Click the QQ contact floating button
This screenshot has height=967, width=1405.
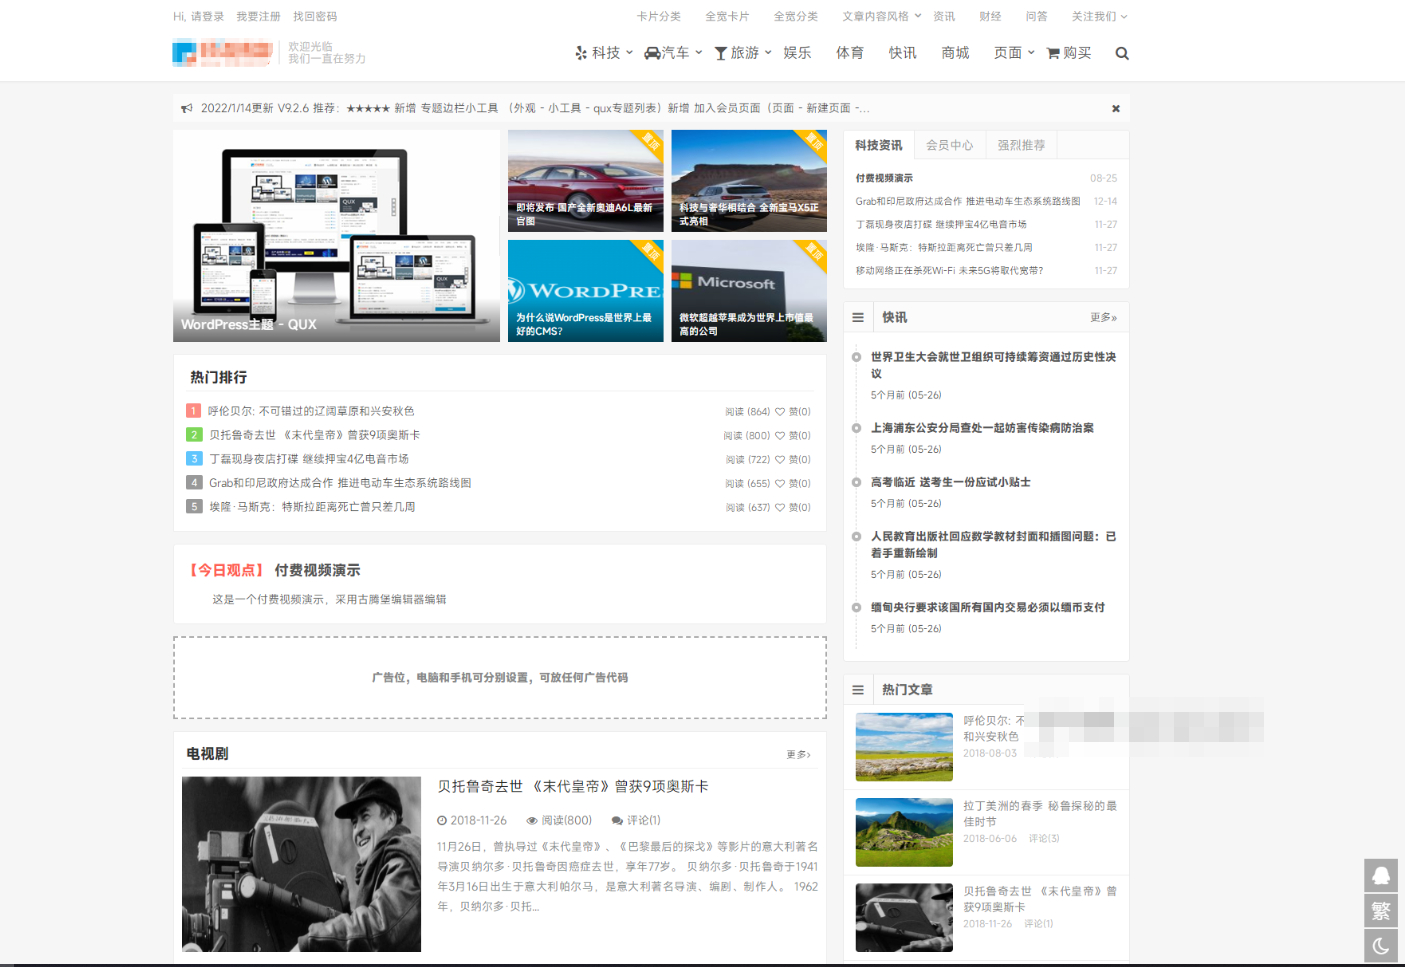[x=1381, y=875]
